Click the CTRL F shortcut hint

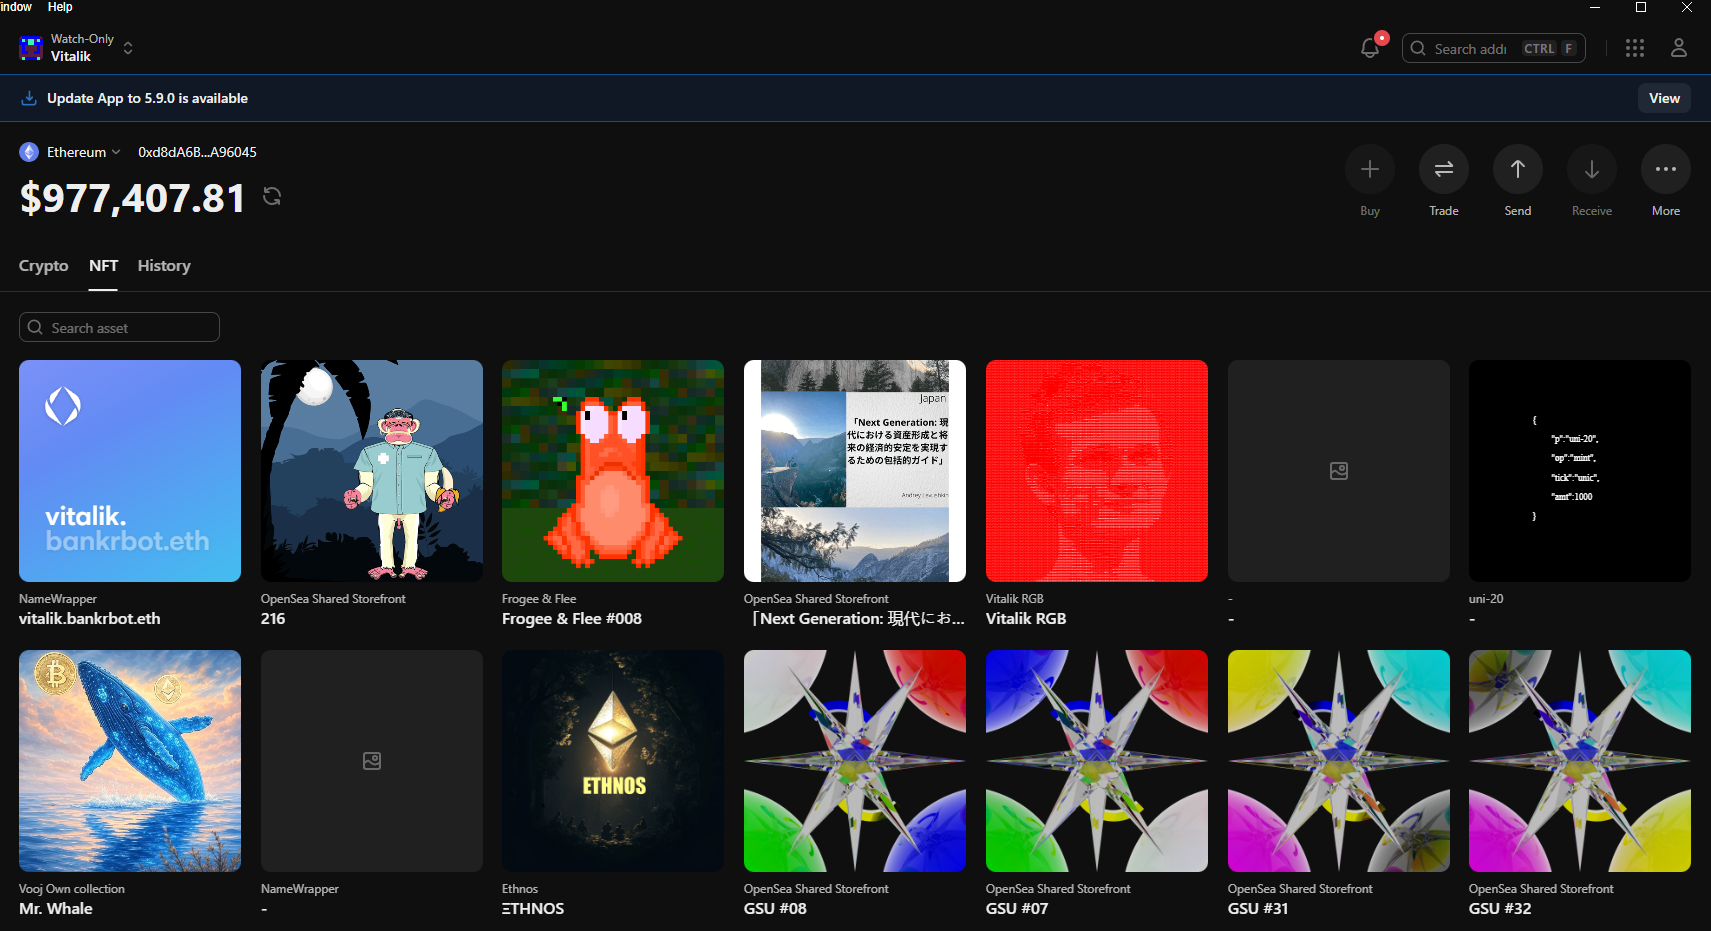click(x=1550, y=48)
